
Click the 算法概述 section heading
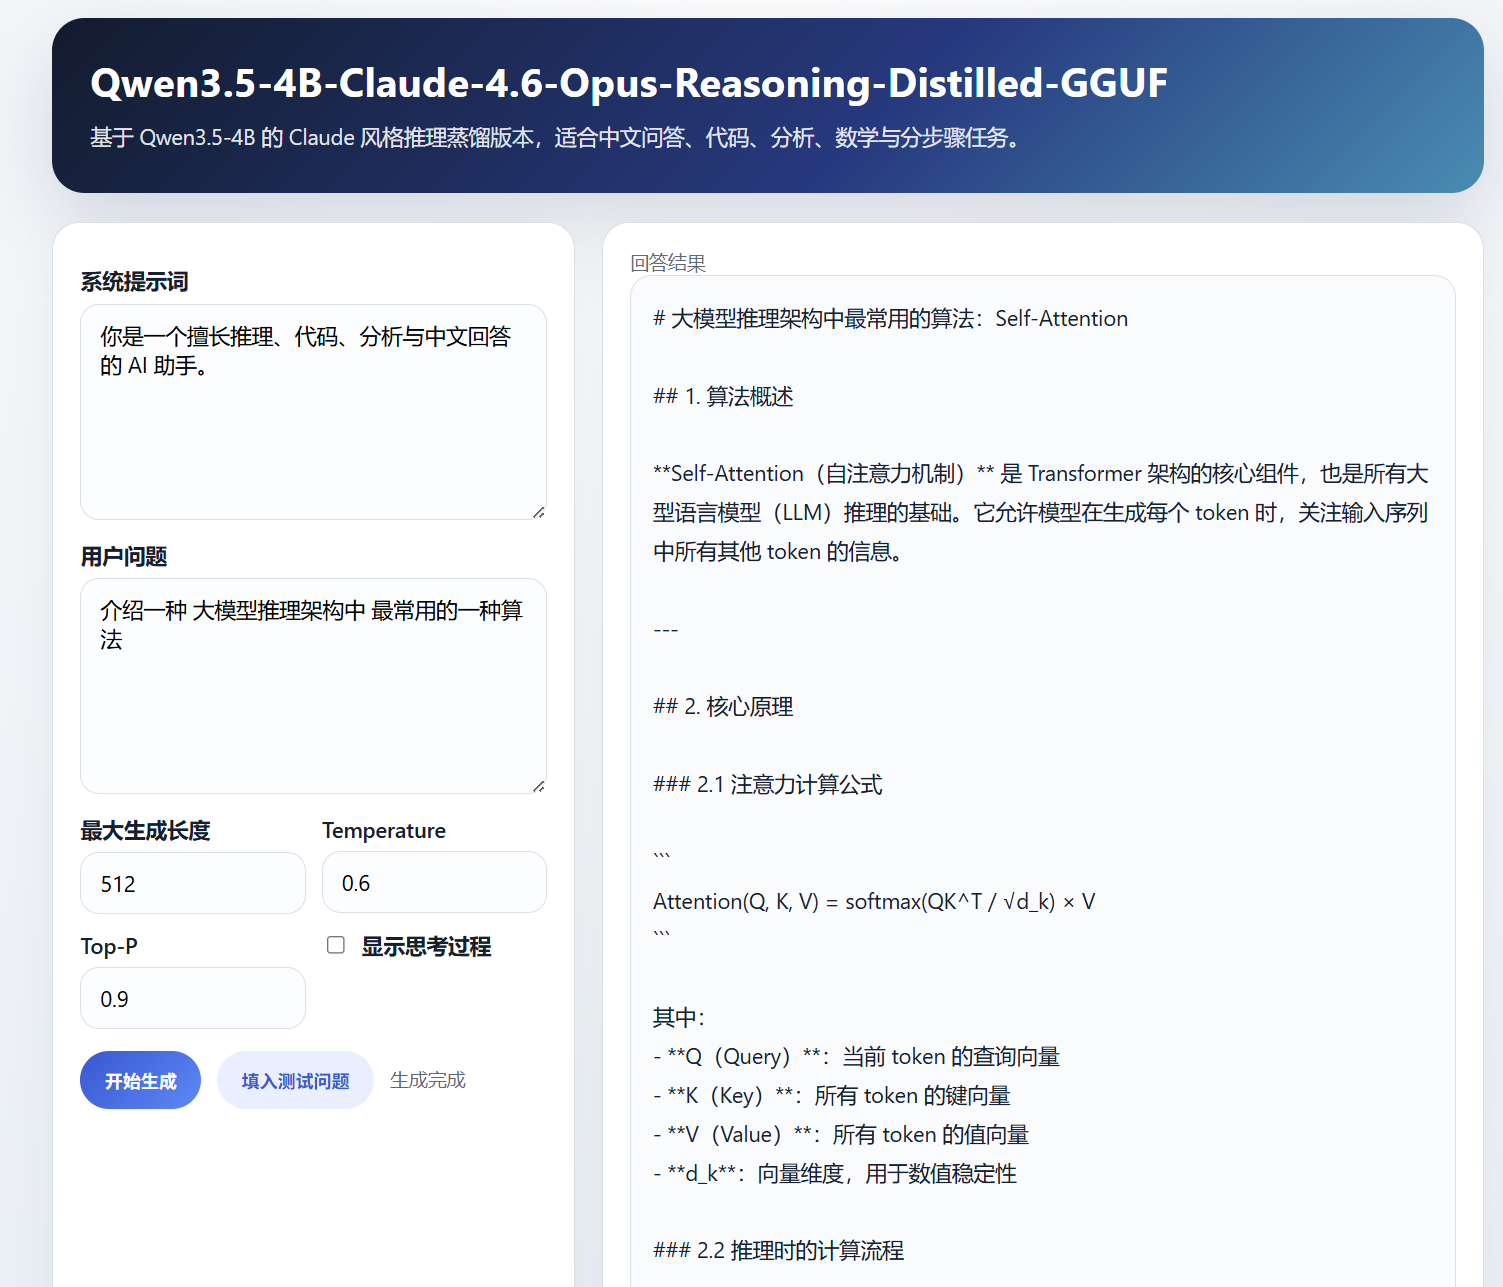pos(721,396)
